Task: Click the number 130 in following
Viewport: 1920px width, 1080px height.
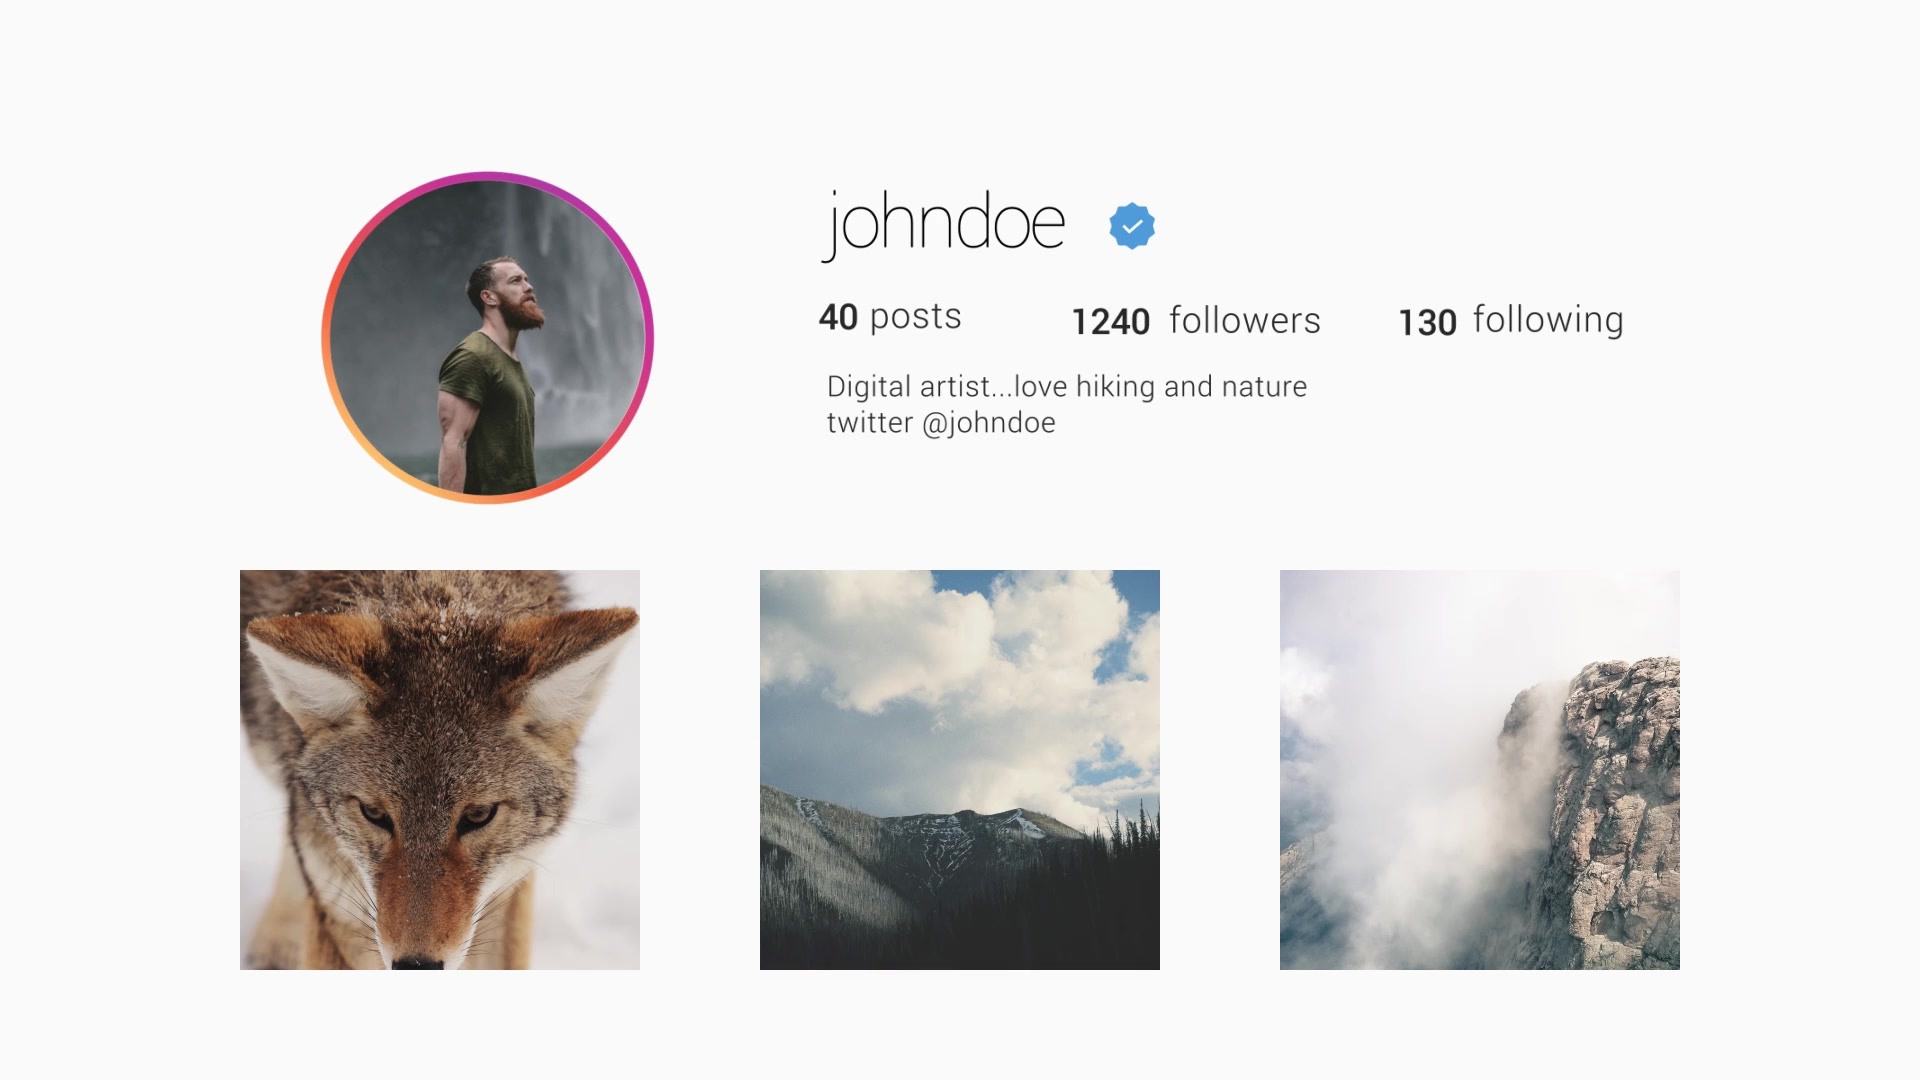Action: (x=1427, y=323)
